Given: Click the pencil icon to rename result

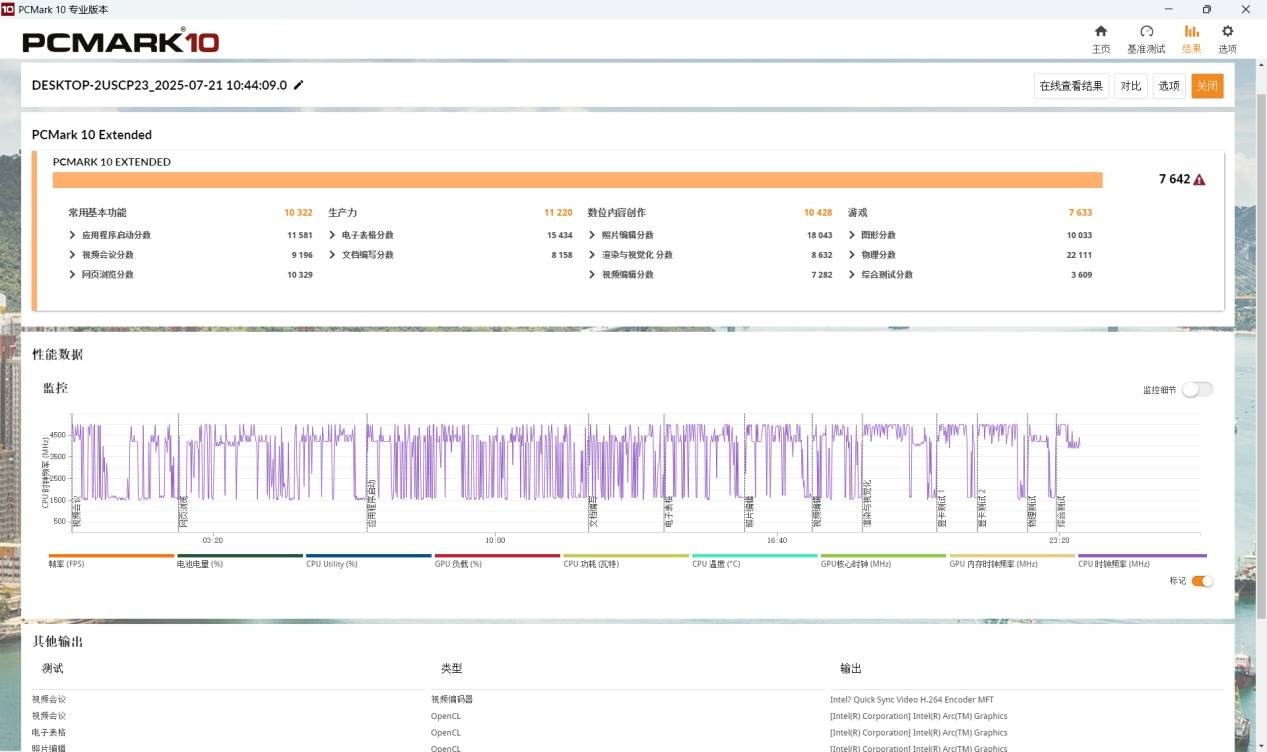Looking at the screenshot, I should [x=298, y=86].
